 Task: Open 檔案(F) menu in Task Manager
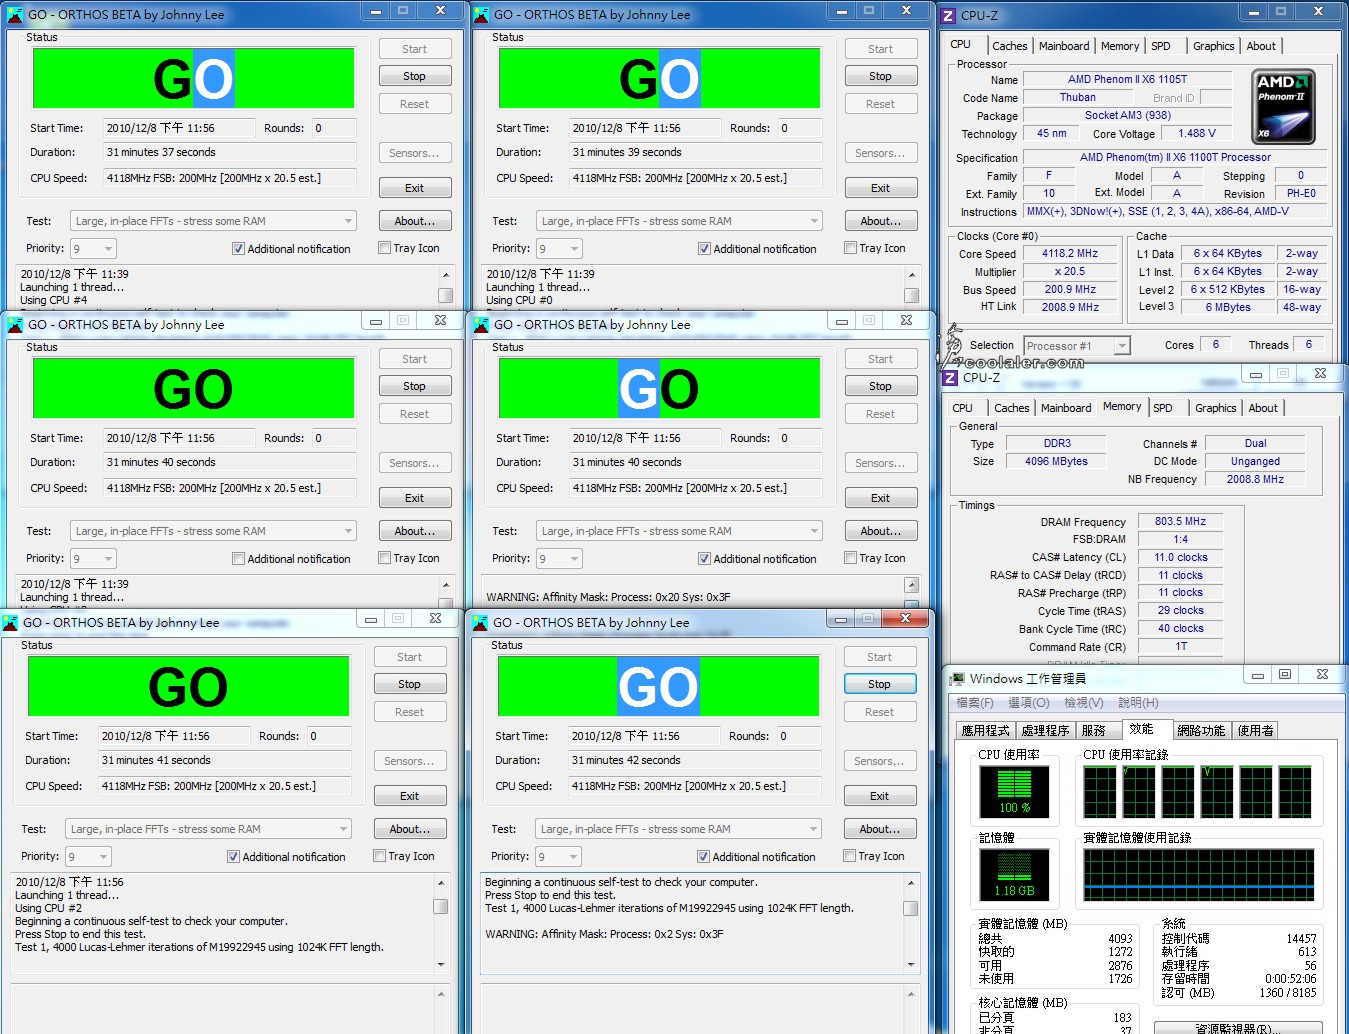pyautogui.click(x=975, y=703)
